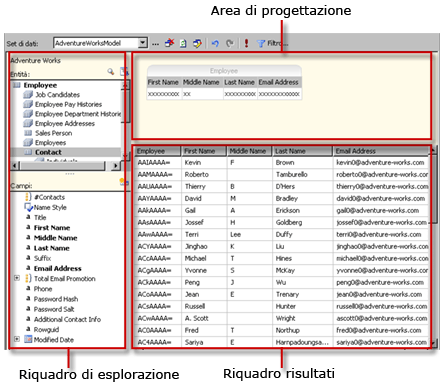Select the Additional Contact Info field
Viewport: 445px width, 386px height.
(x=67, y=319)
